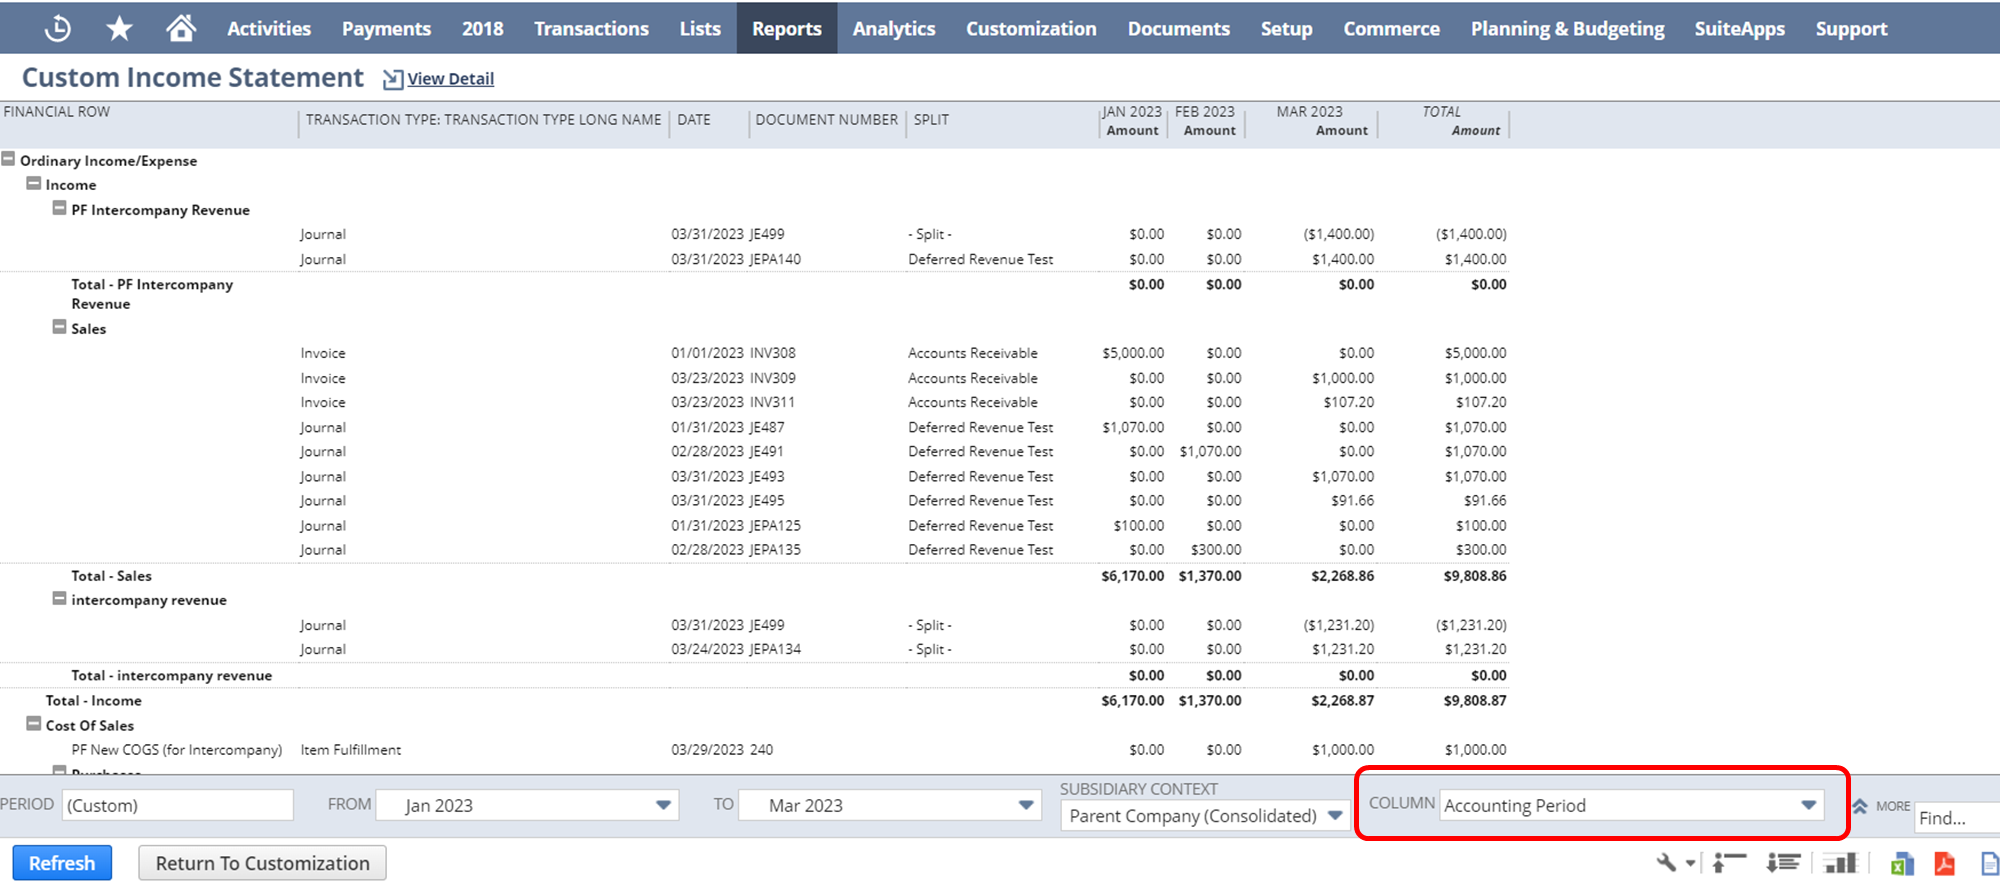Click the Expand All rows icon

tap(1784, 862)
